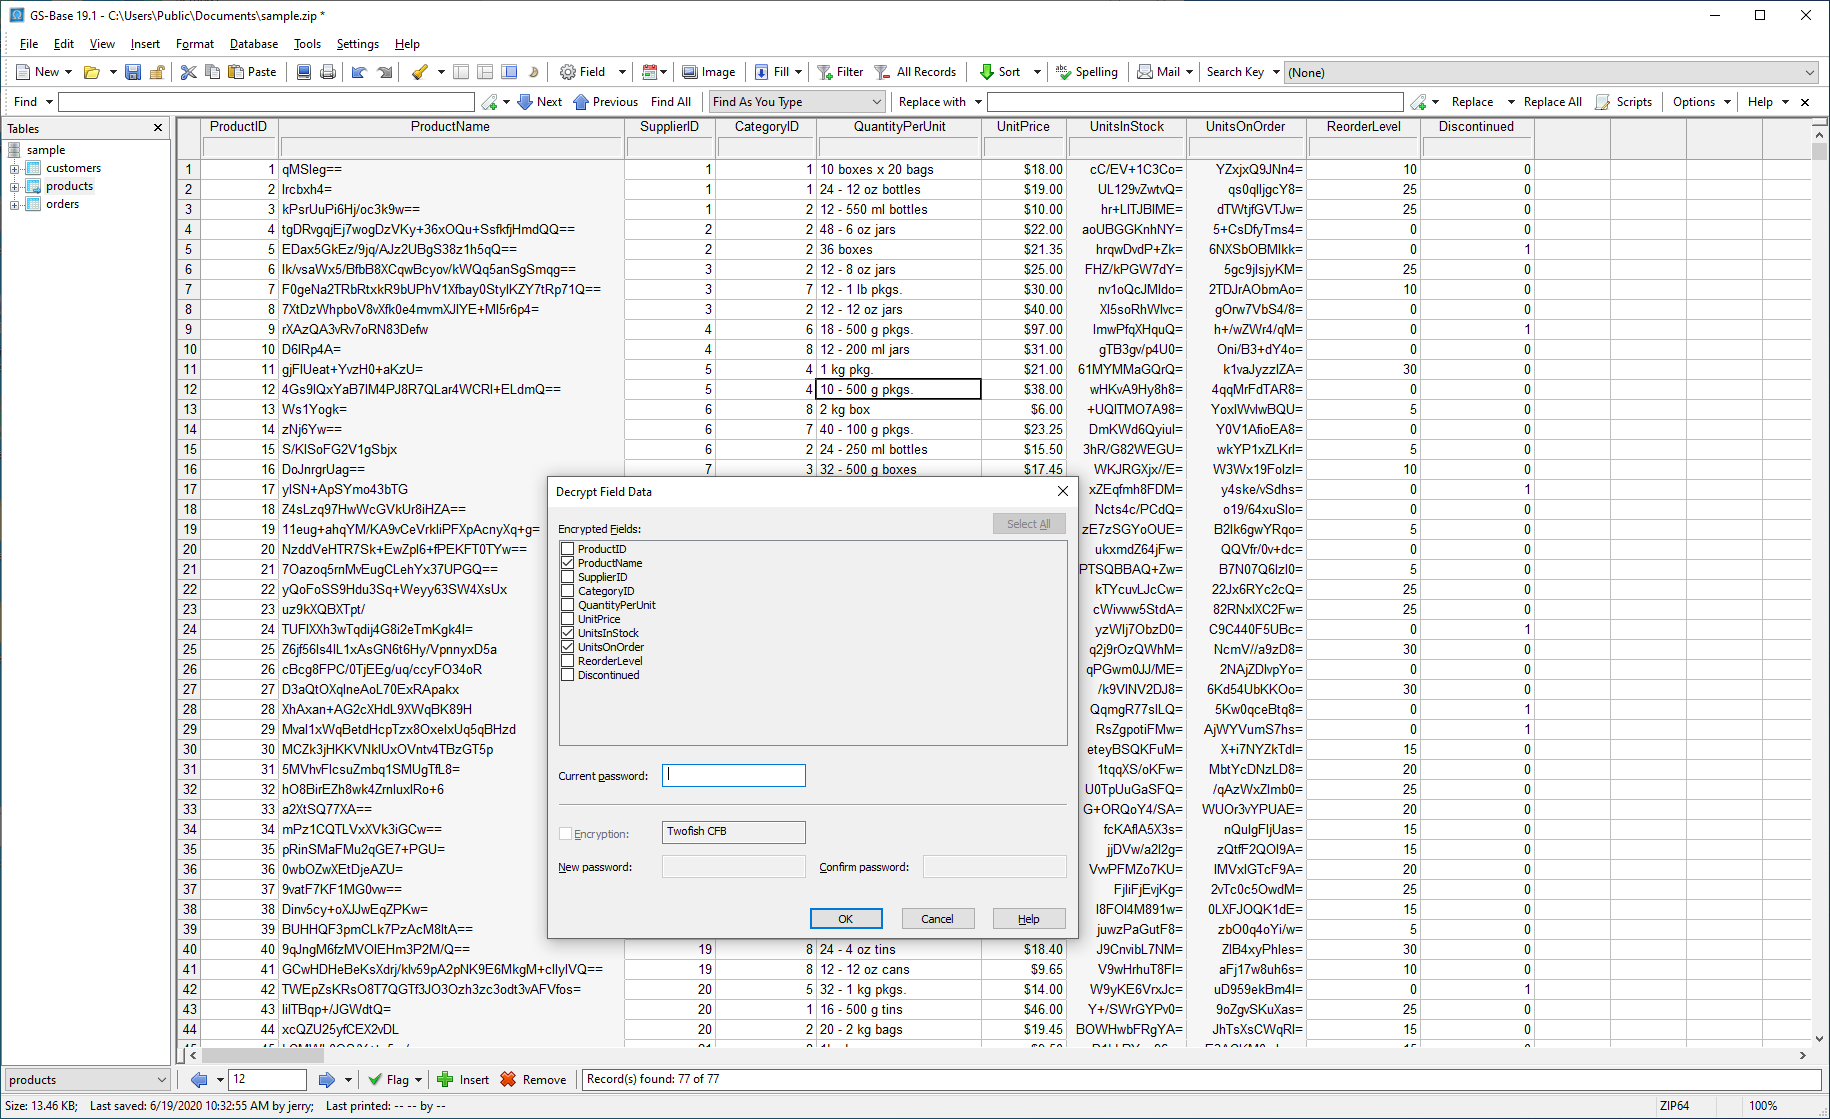Click the Image toolbar icon

pyautogui.click(x=690, y=72)
